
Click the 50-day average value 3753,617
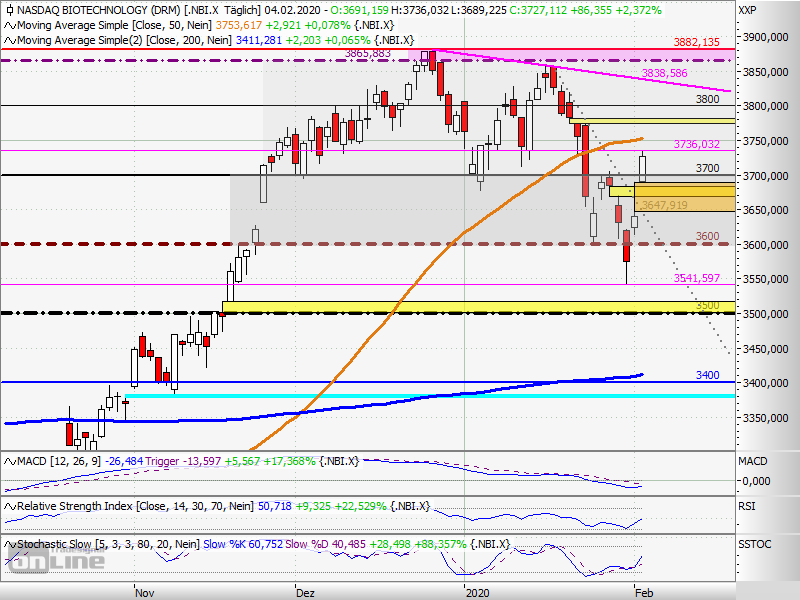pyautogui.click(x=239, y=26)
